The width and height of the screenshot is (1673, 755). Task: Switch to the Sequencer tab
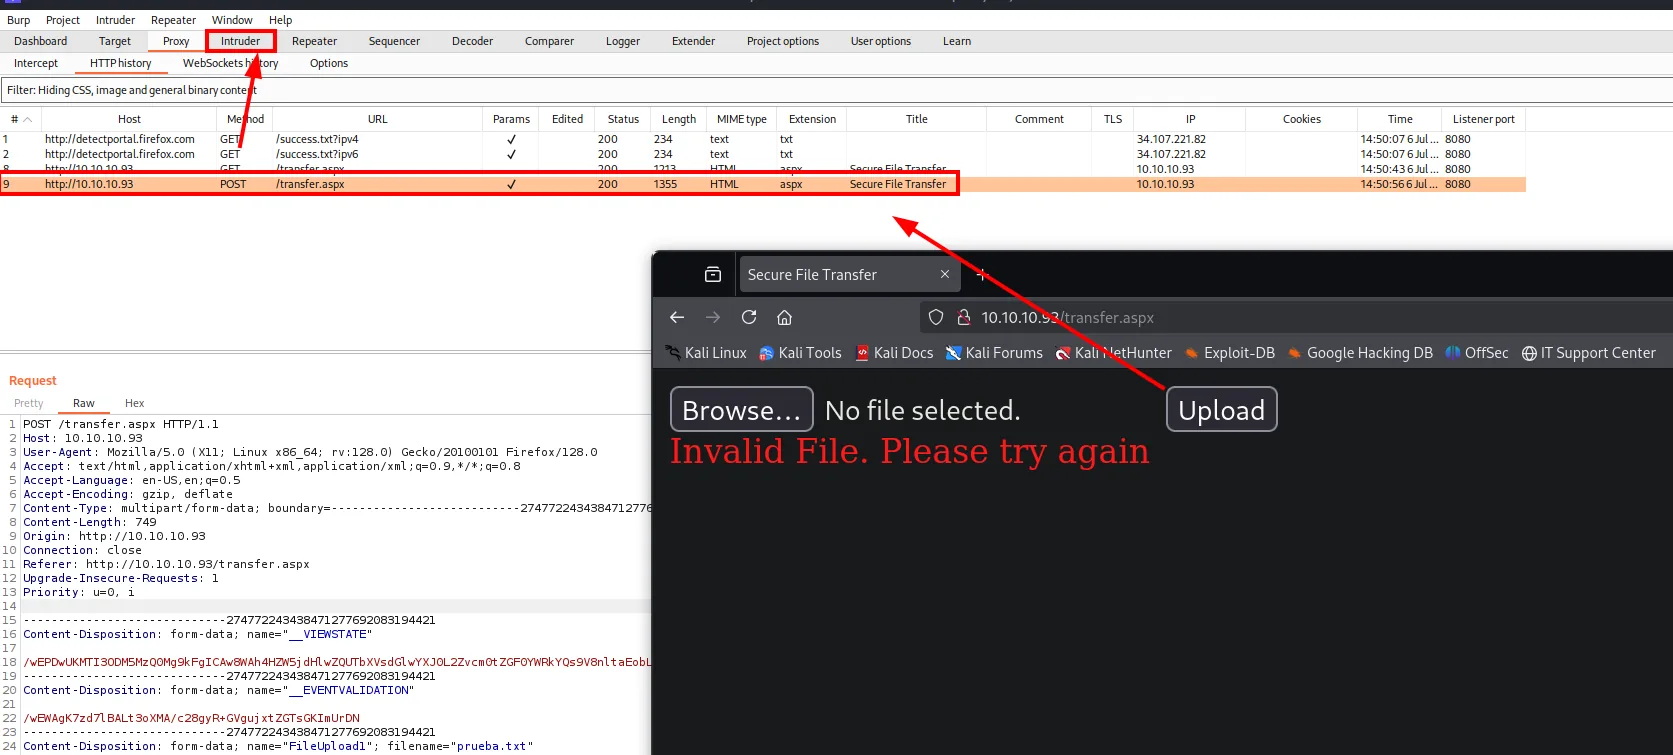point(394,41)
